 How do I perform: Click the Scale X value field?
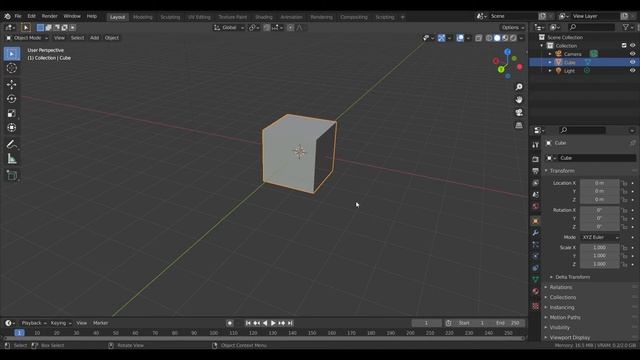[600, 247]
